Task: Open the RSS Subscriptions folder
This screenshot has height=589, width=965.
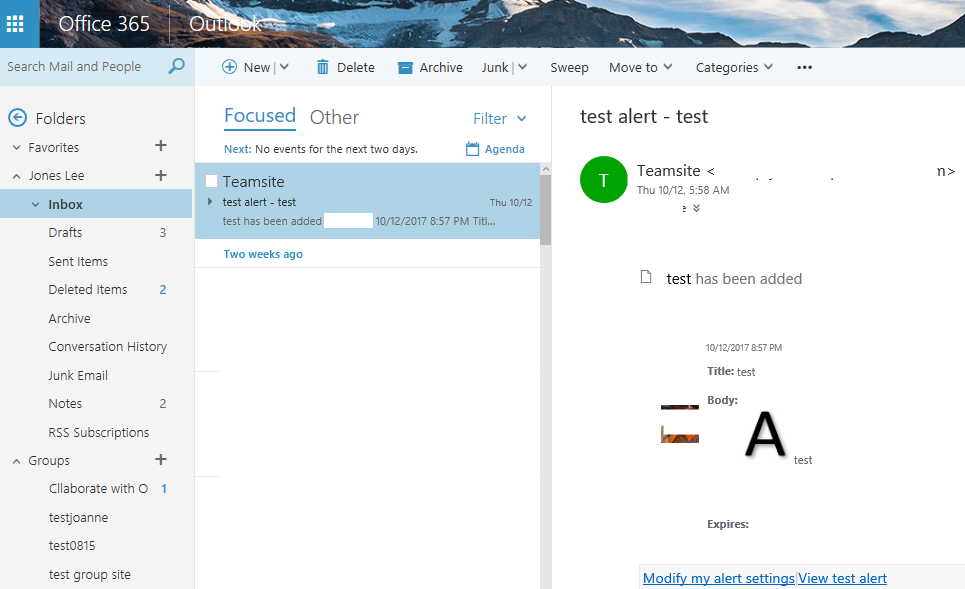Action: click(96, 433)
